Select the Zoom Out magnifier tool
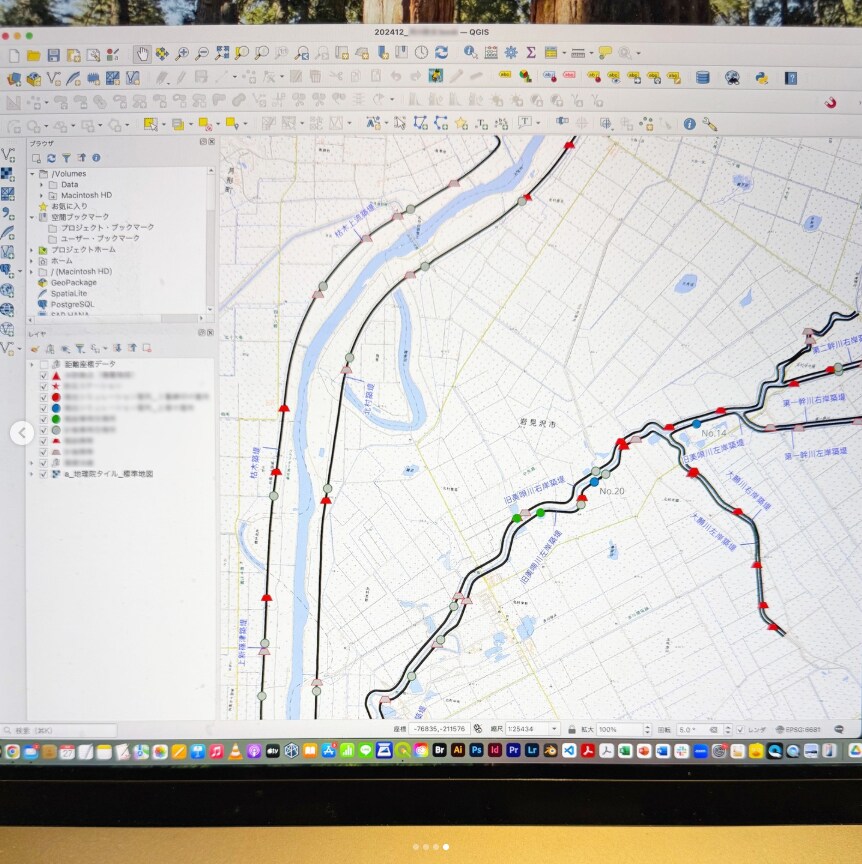Screen dimensions: 862x864 202,53
